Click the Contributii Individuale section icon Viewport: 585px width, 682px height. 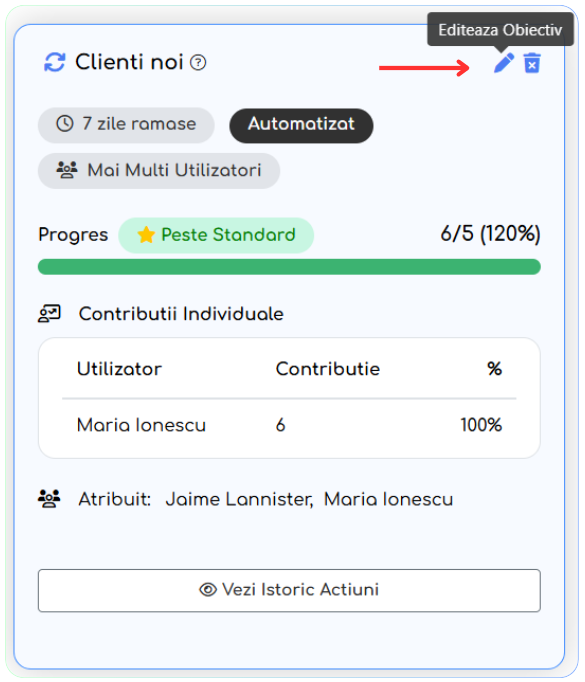[49, 314]
